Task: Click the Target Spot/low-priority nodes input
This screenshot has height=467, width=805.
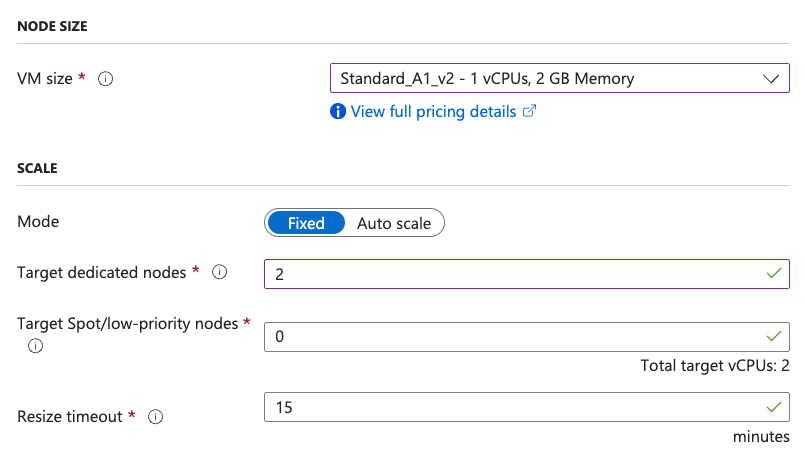Action: [510, 337]
